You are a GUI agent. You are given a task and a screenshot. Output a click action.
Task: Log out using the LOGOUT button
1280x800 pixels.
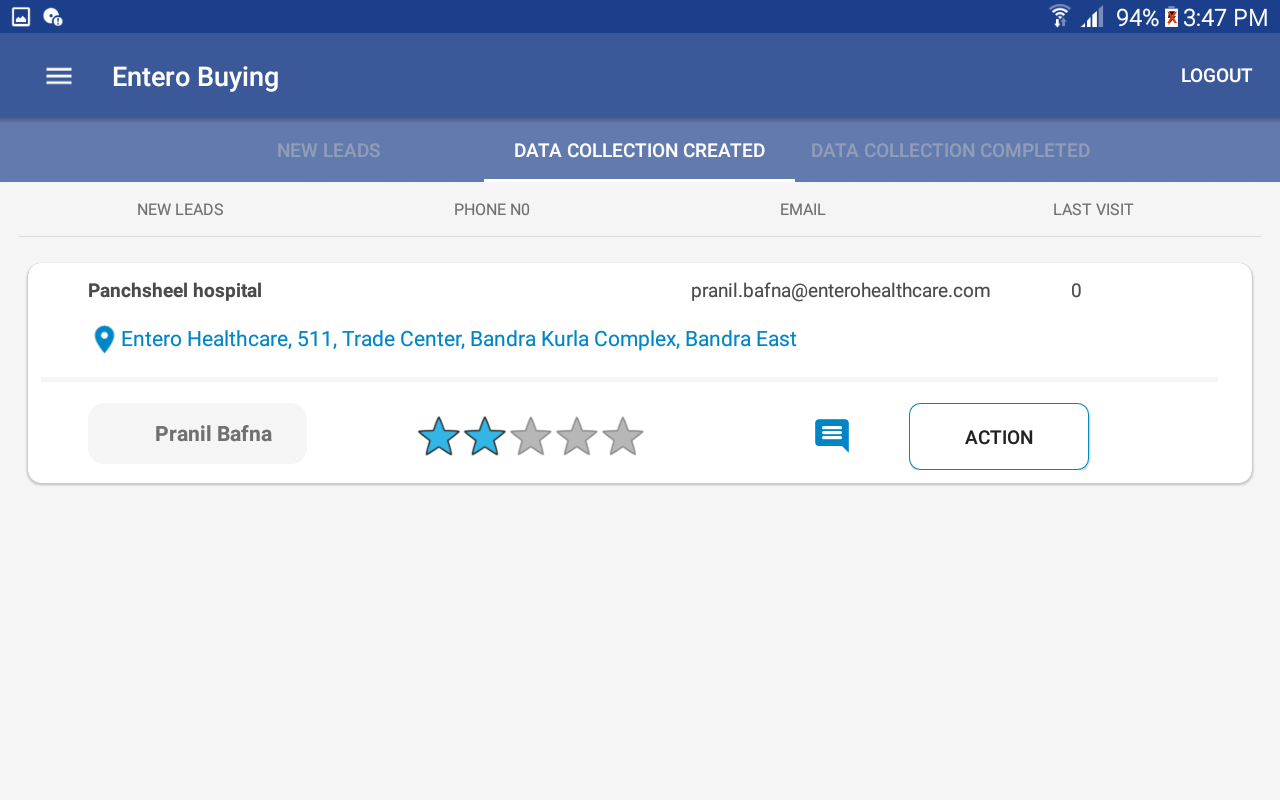(x=1216, y=76)
